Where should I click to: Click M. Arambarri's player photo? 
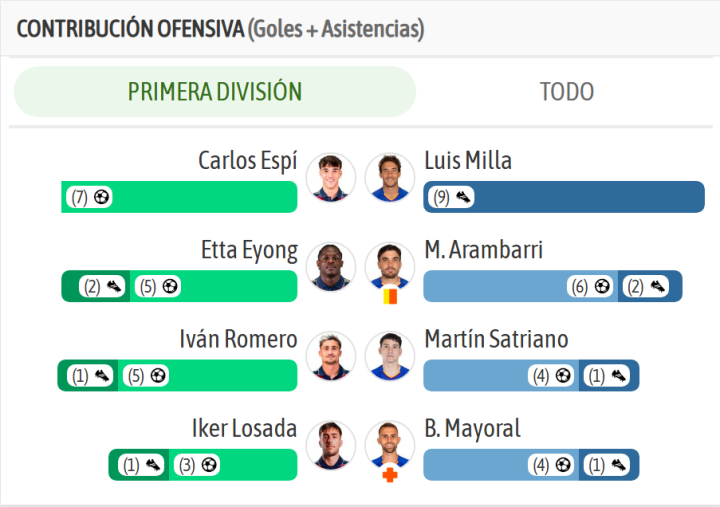pos(389,266)
